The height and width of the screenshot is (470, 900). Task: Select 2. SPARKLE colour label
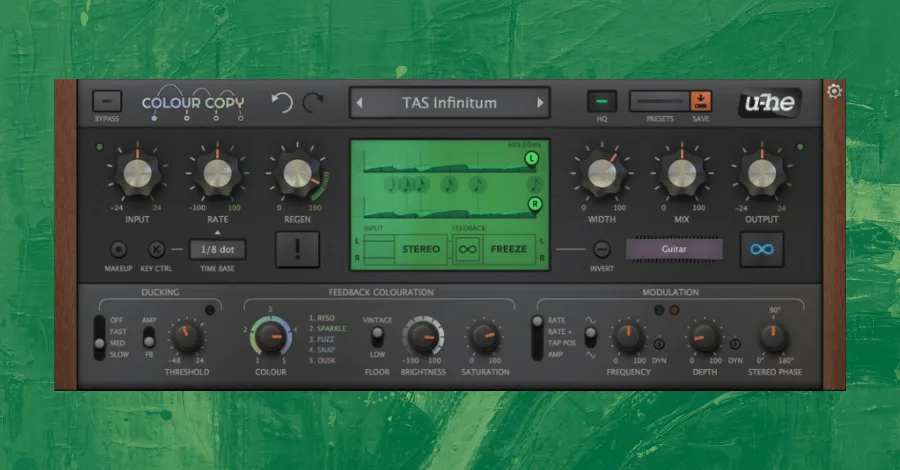coord(328,328)
